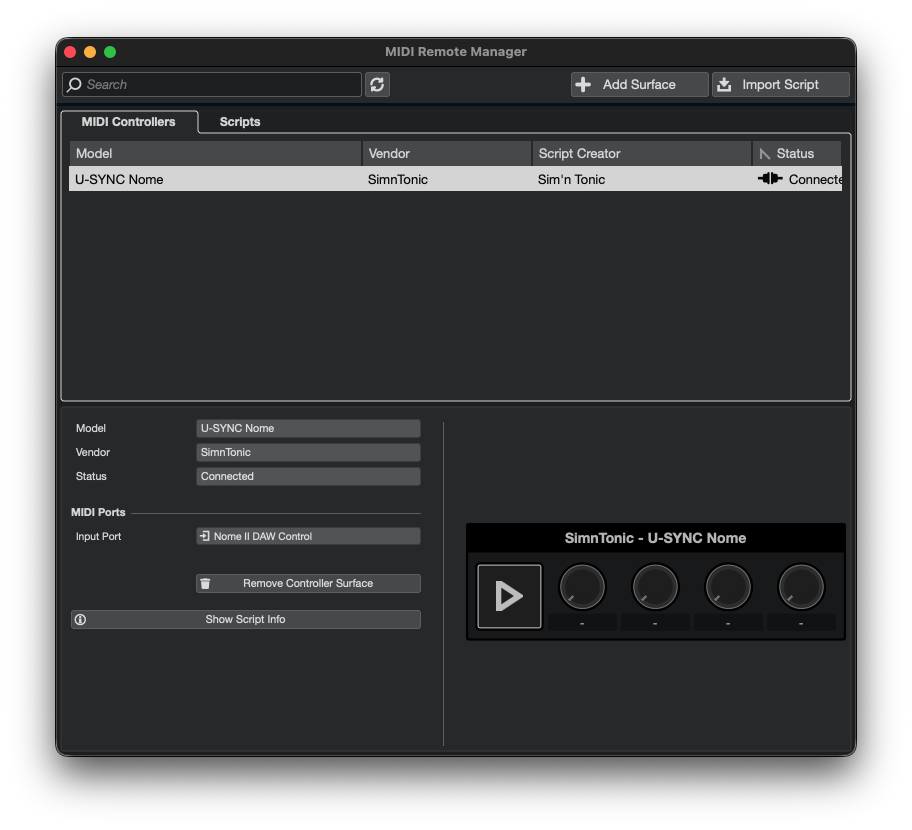Click the download icon on Import Script
Viewport: 912px width, 830px height.
coord(724,84)
